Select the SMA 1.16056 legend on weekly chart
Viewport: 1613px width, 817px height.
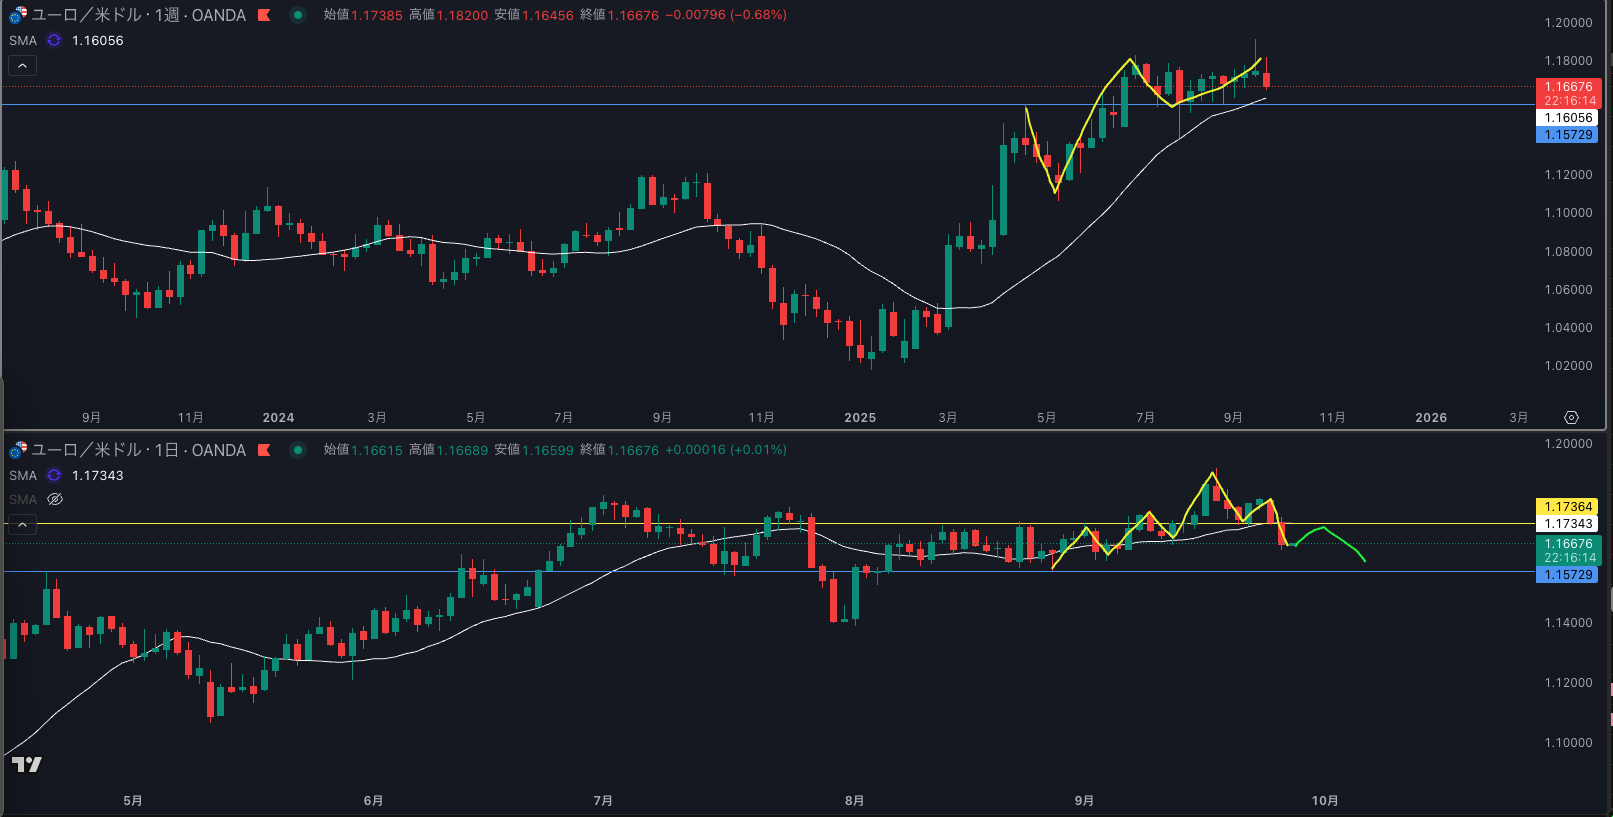(97, 41)
